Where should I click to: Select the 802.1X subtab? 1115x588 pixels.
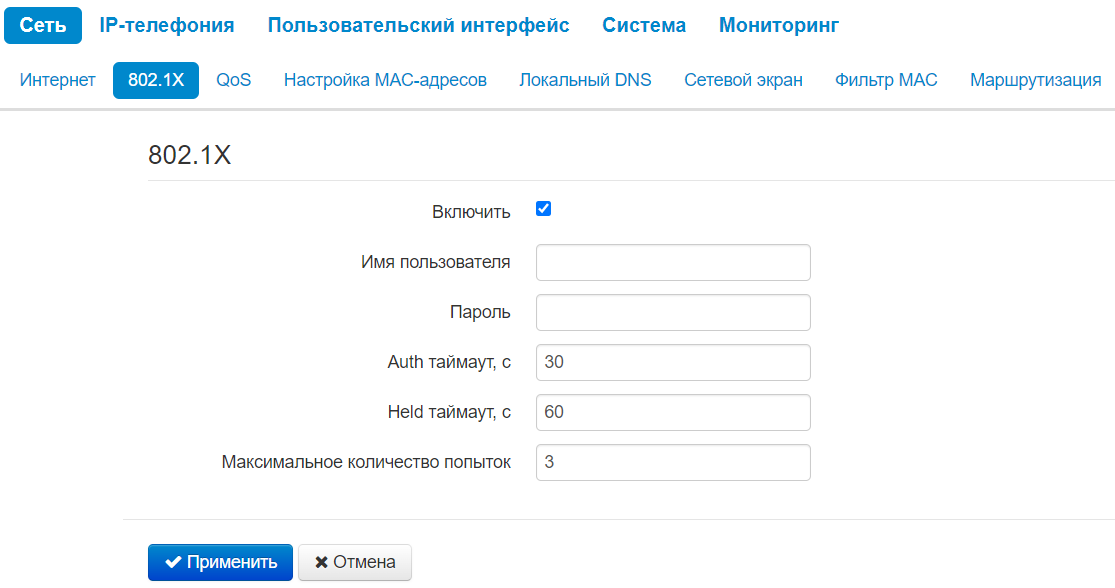pos(156,80)
